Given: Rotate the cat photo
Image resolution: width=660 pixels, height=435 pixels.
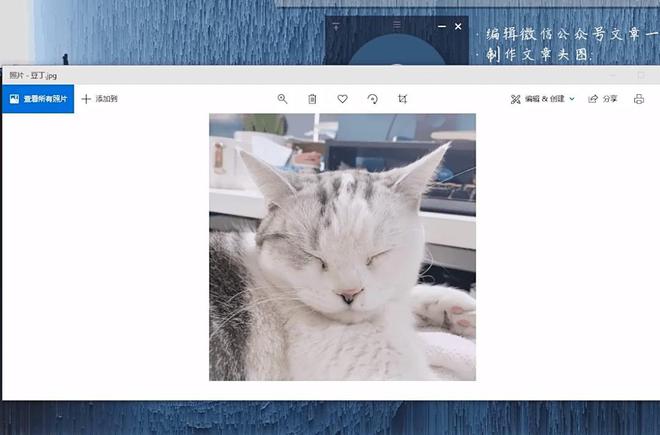Looking at the screenshot, I should click(372, 99).
